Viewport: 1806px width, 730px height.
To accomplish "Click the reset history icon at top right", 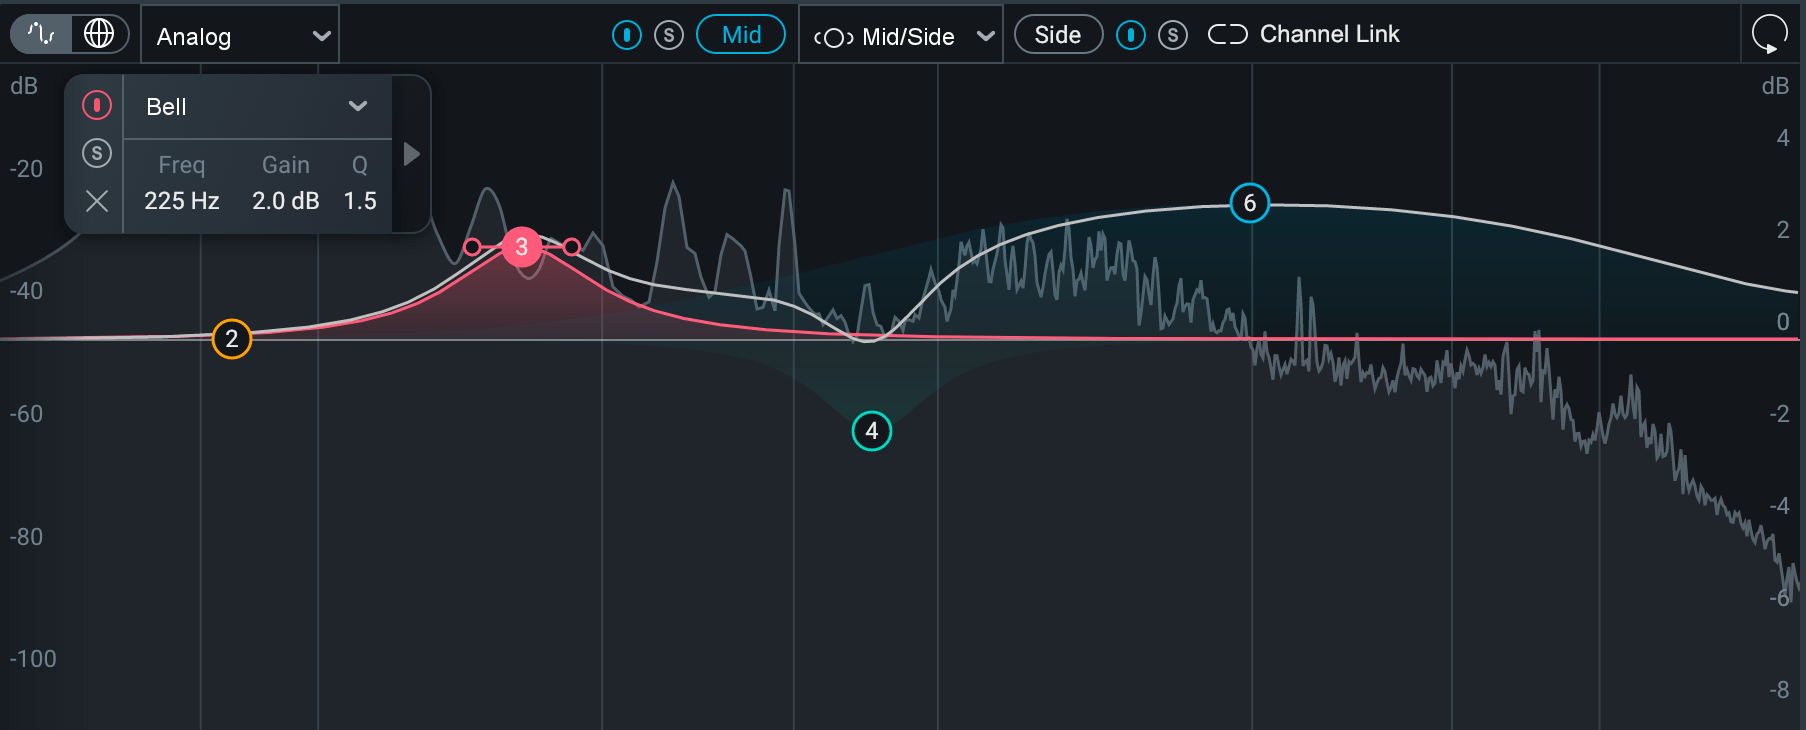I will [1770, 35].
